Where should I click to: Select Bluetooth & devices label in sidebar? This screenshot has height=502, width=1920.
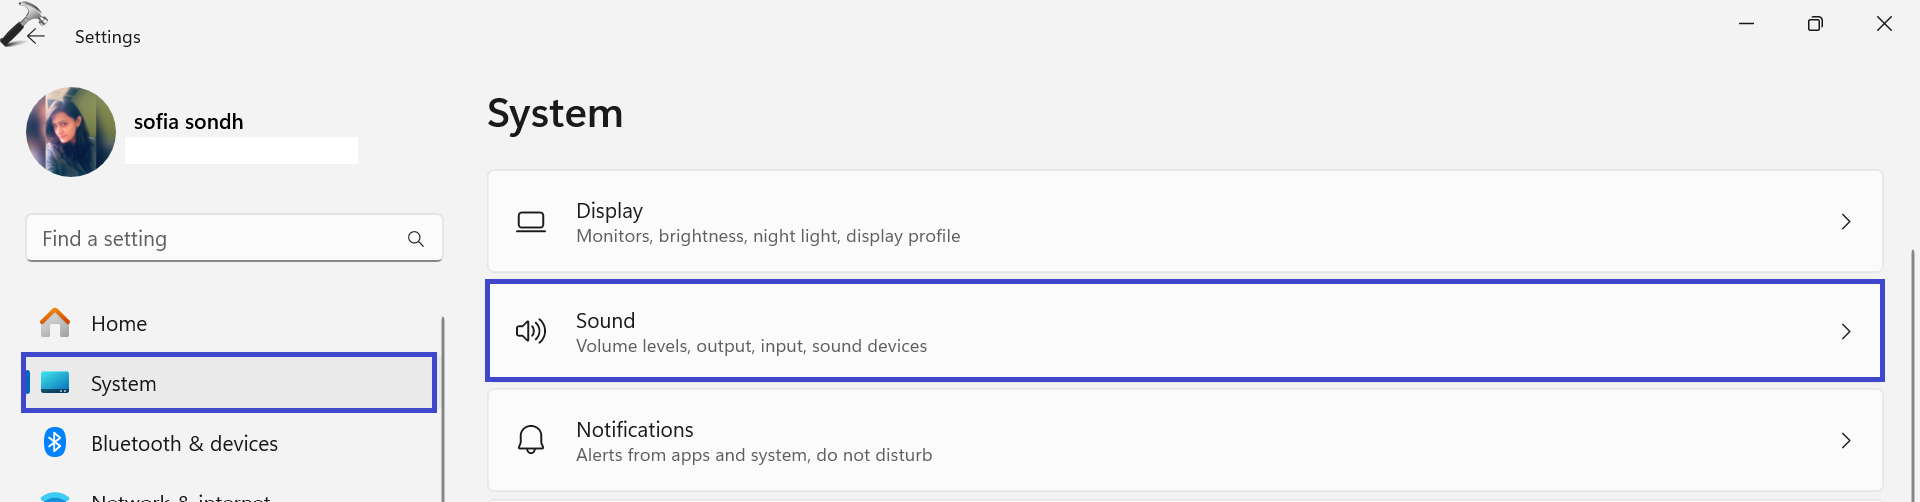coord(184,444)
